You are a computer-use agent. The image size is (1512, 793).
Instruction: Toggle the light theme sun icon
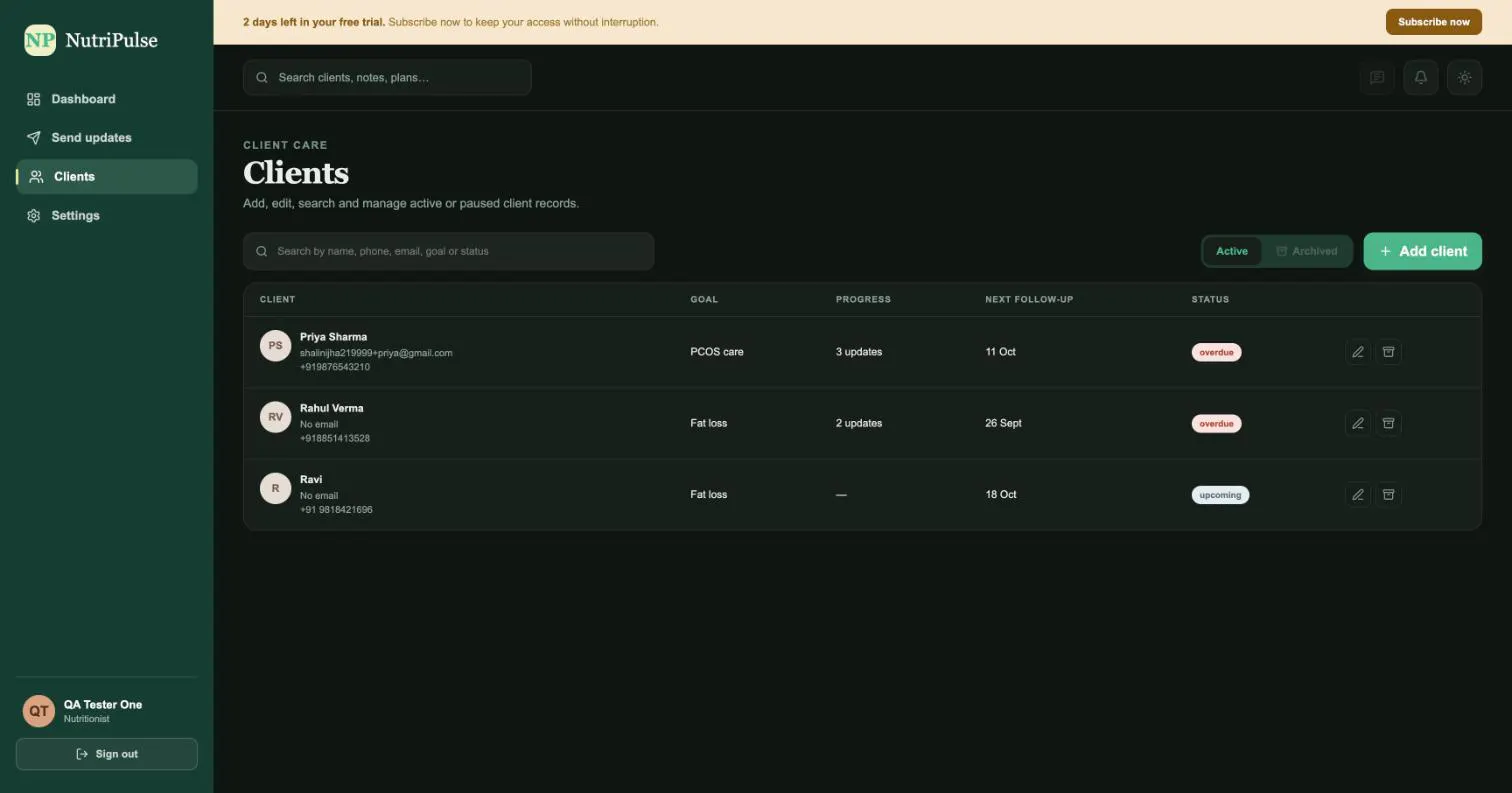click(1465, 77)
